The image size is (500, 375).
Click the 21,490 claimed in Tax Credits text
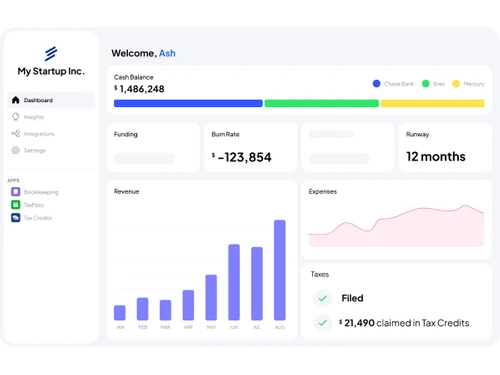404,323
